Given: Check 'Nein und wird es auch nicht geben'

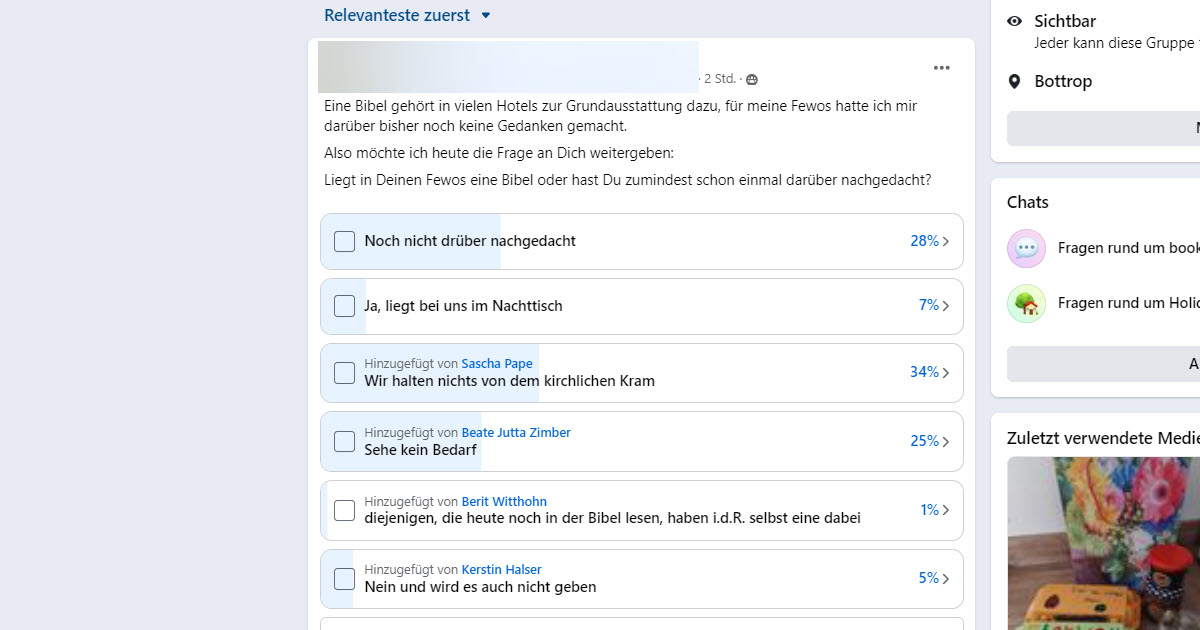Looking at the screenshot, I should 344,578.
